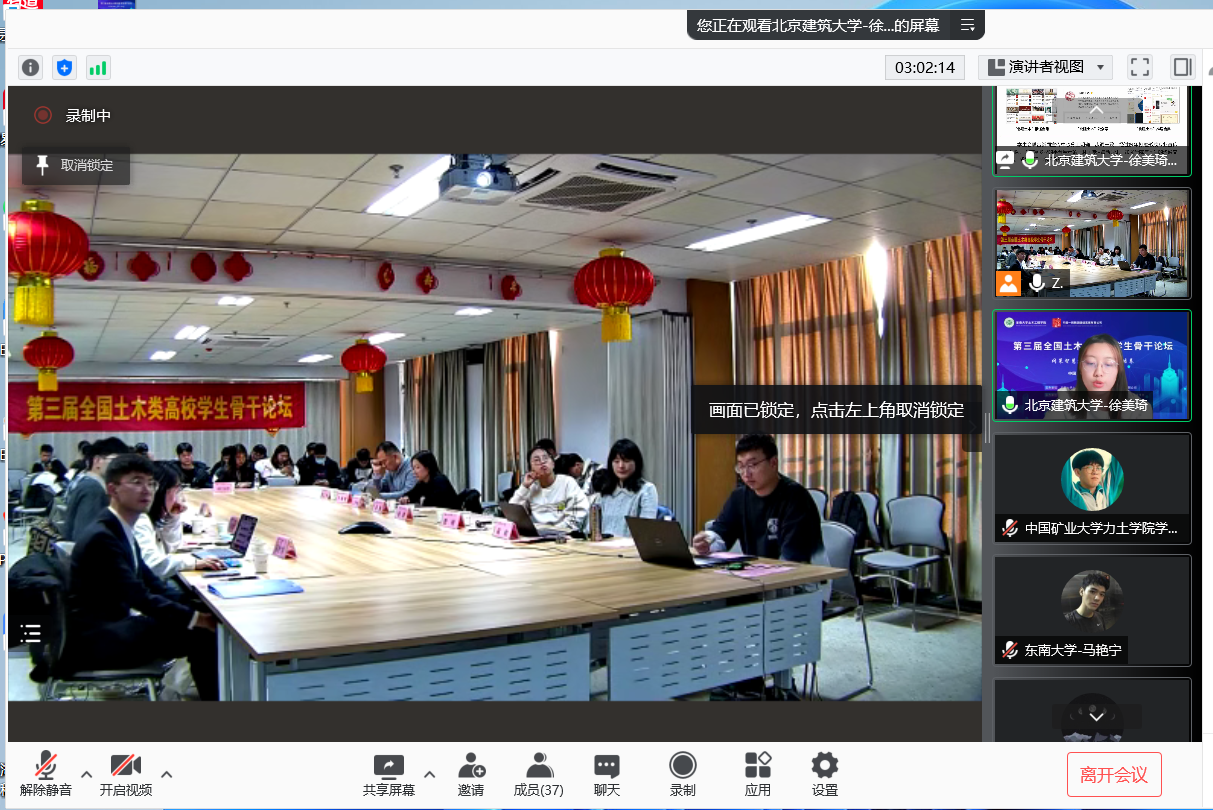Screen dimensions: 1213x810
Task: Click Leave Meeting (离开会议) button
Action: tap(1114, 774)
